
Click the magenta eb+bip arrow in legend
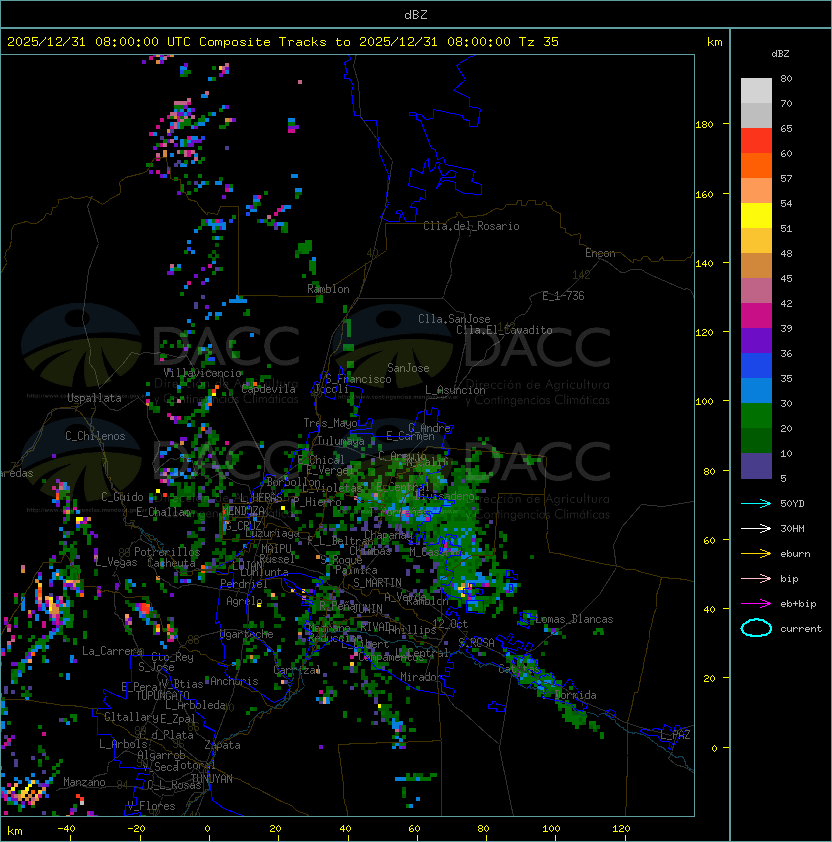tap(756, 603)
